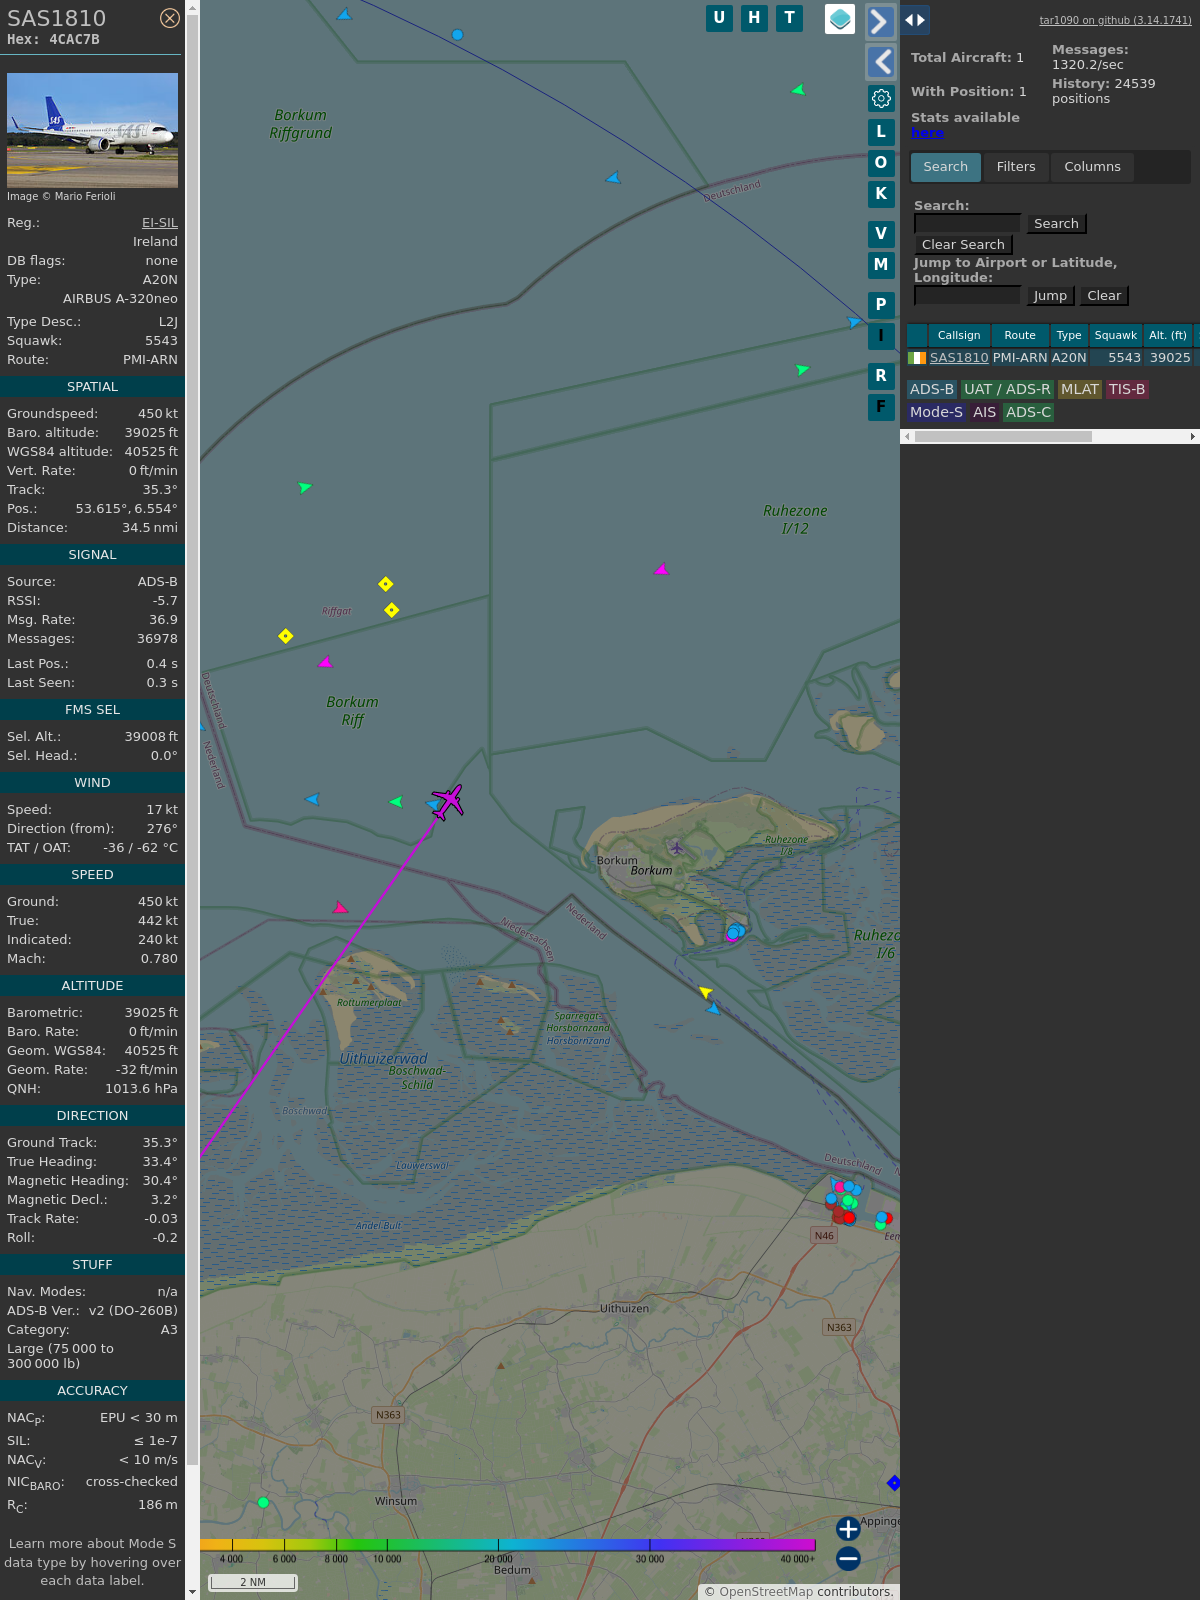
Task: Click the right-arrow sidebar expand icon
Action: tap(880, 21)
